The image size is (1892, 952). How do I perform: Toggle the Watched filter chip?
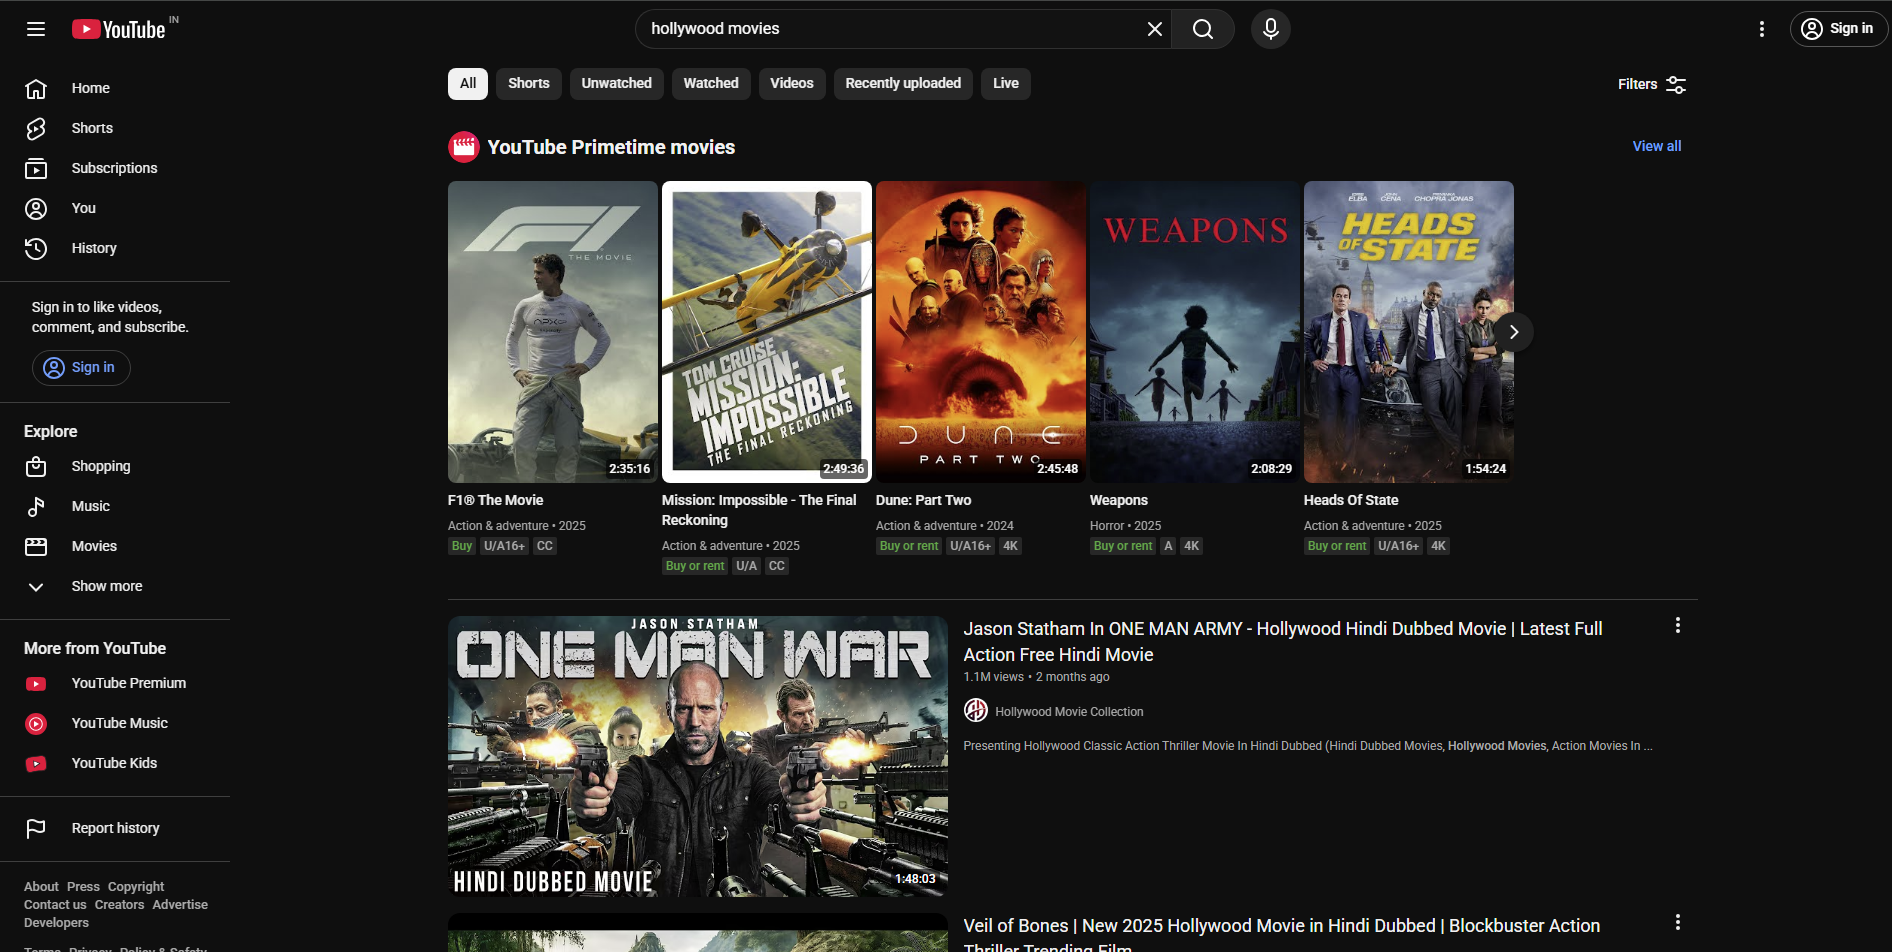pyautogui.click(x=710, y=83)
